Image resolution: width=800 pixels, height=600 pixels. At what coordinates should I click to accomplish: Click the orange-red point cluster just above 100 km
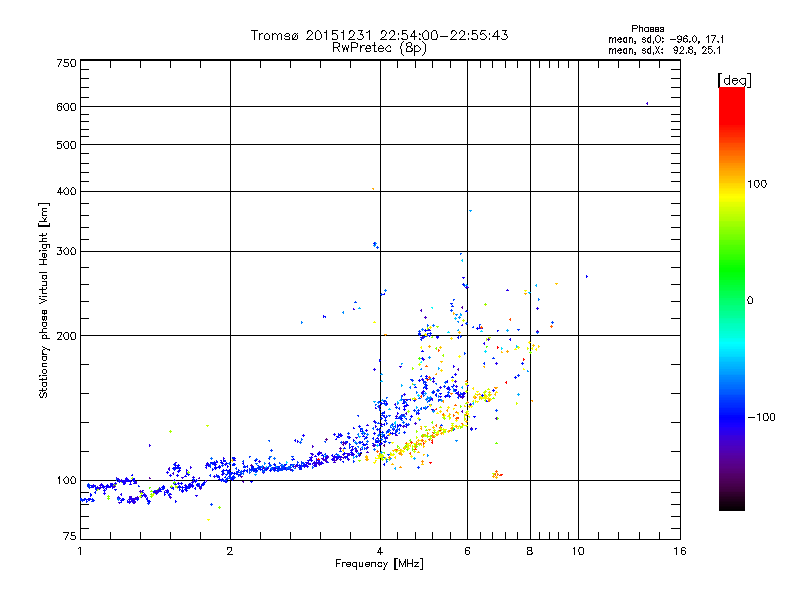point(496,475)
